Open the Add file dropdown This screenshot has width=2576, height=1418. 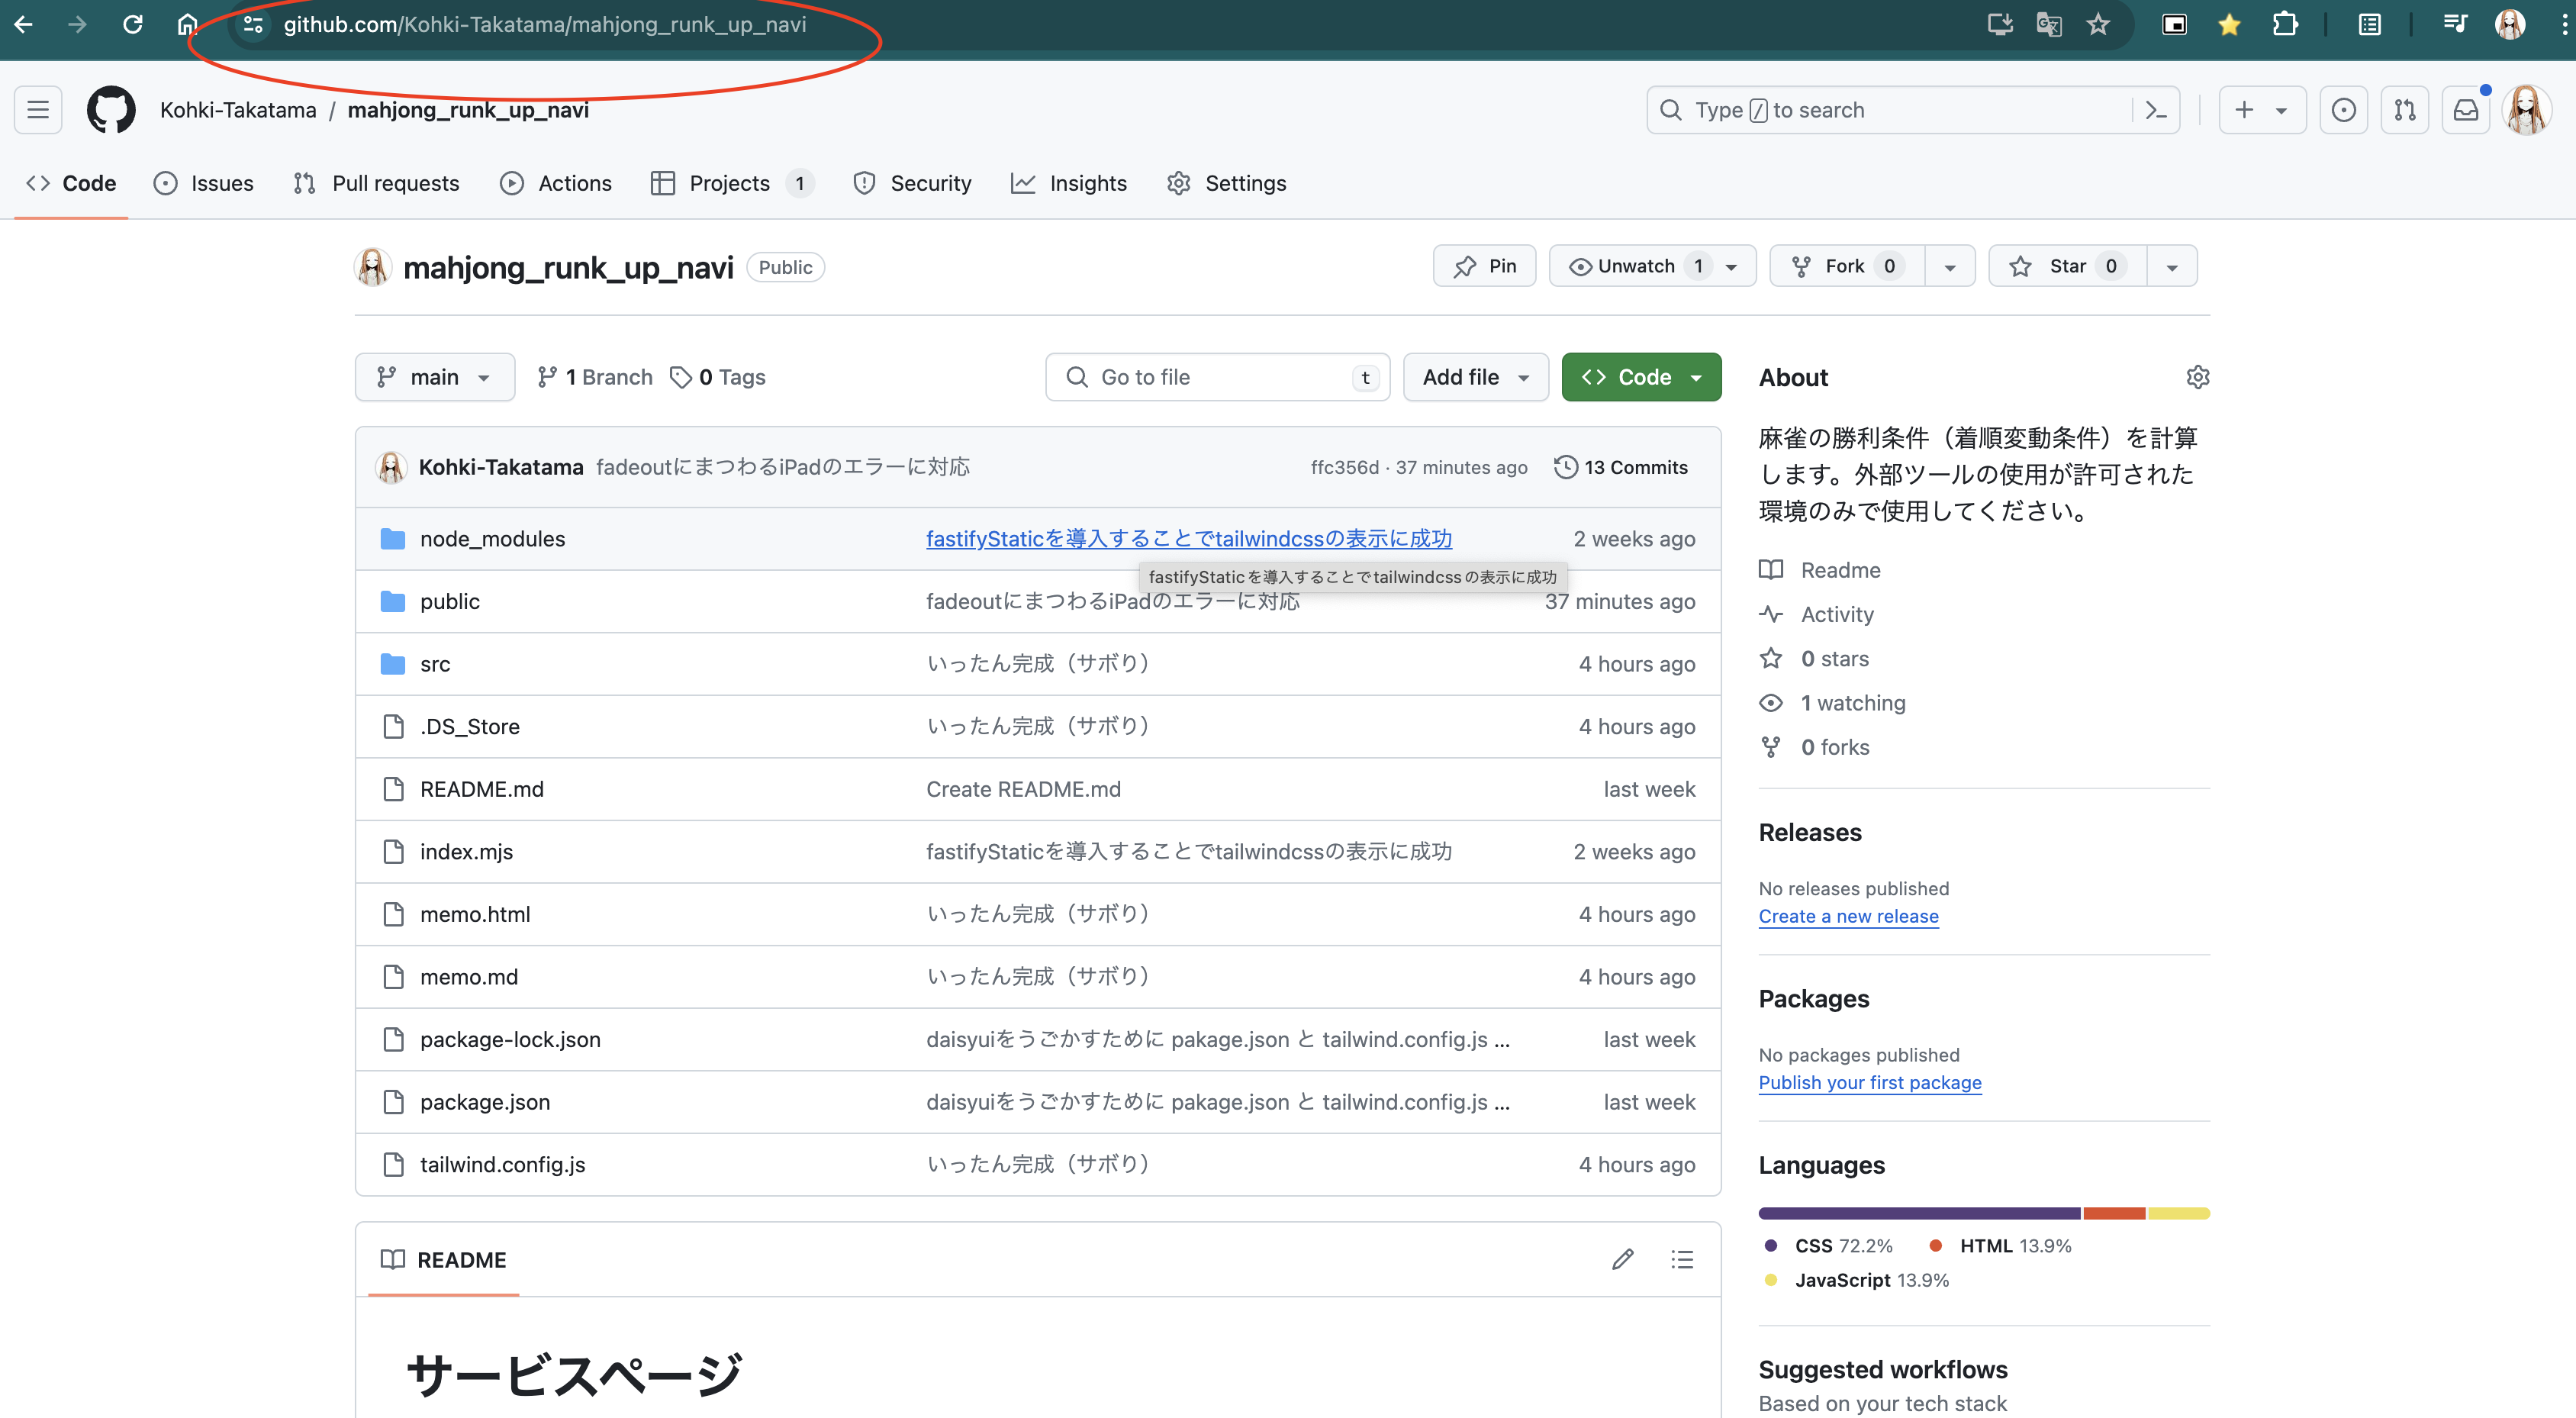click(1475, 377)
